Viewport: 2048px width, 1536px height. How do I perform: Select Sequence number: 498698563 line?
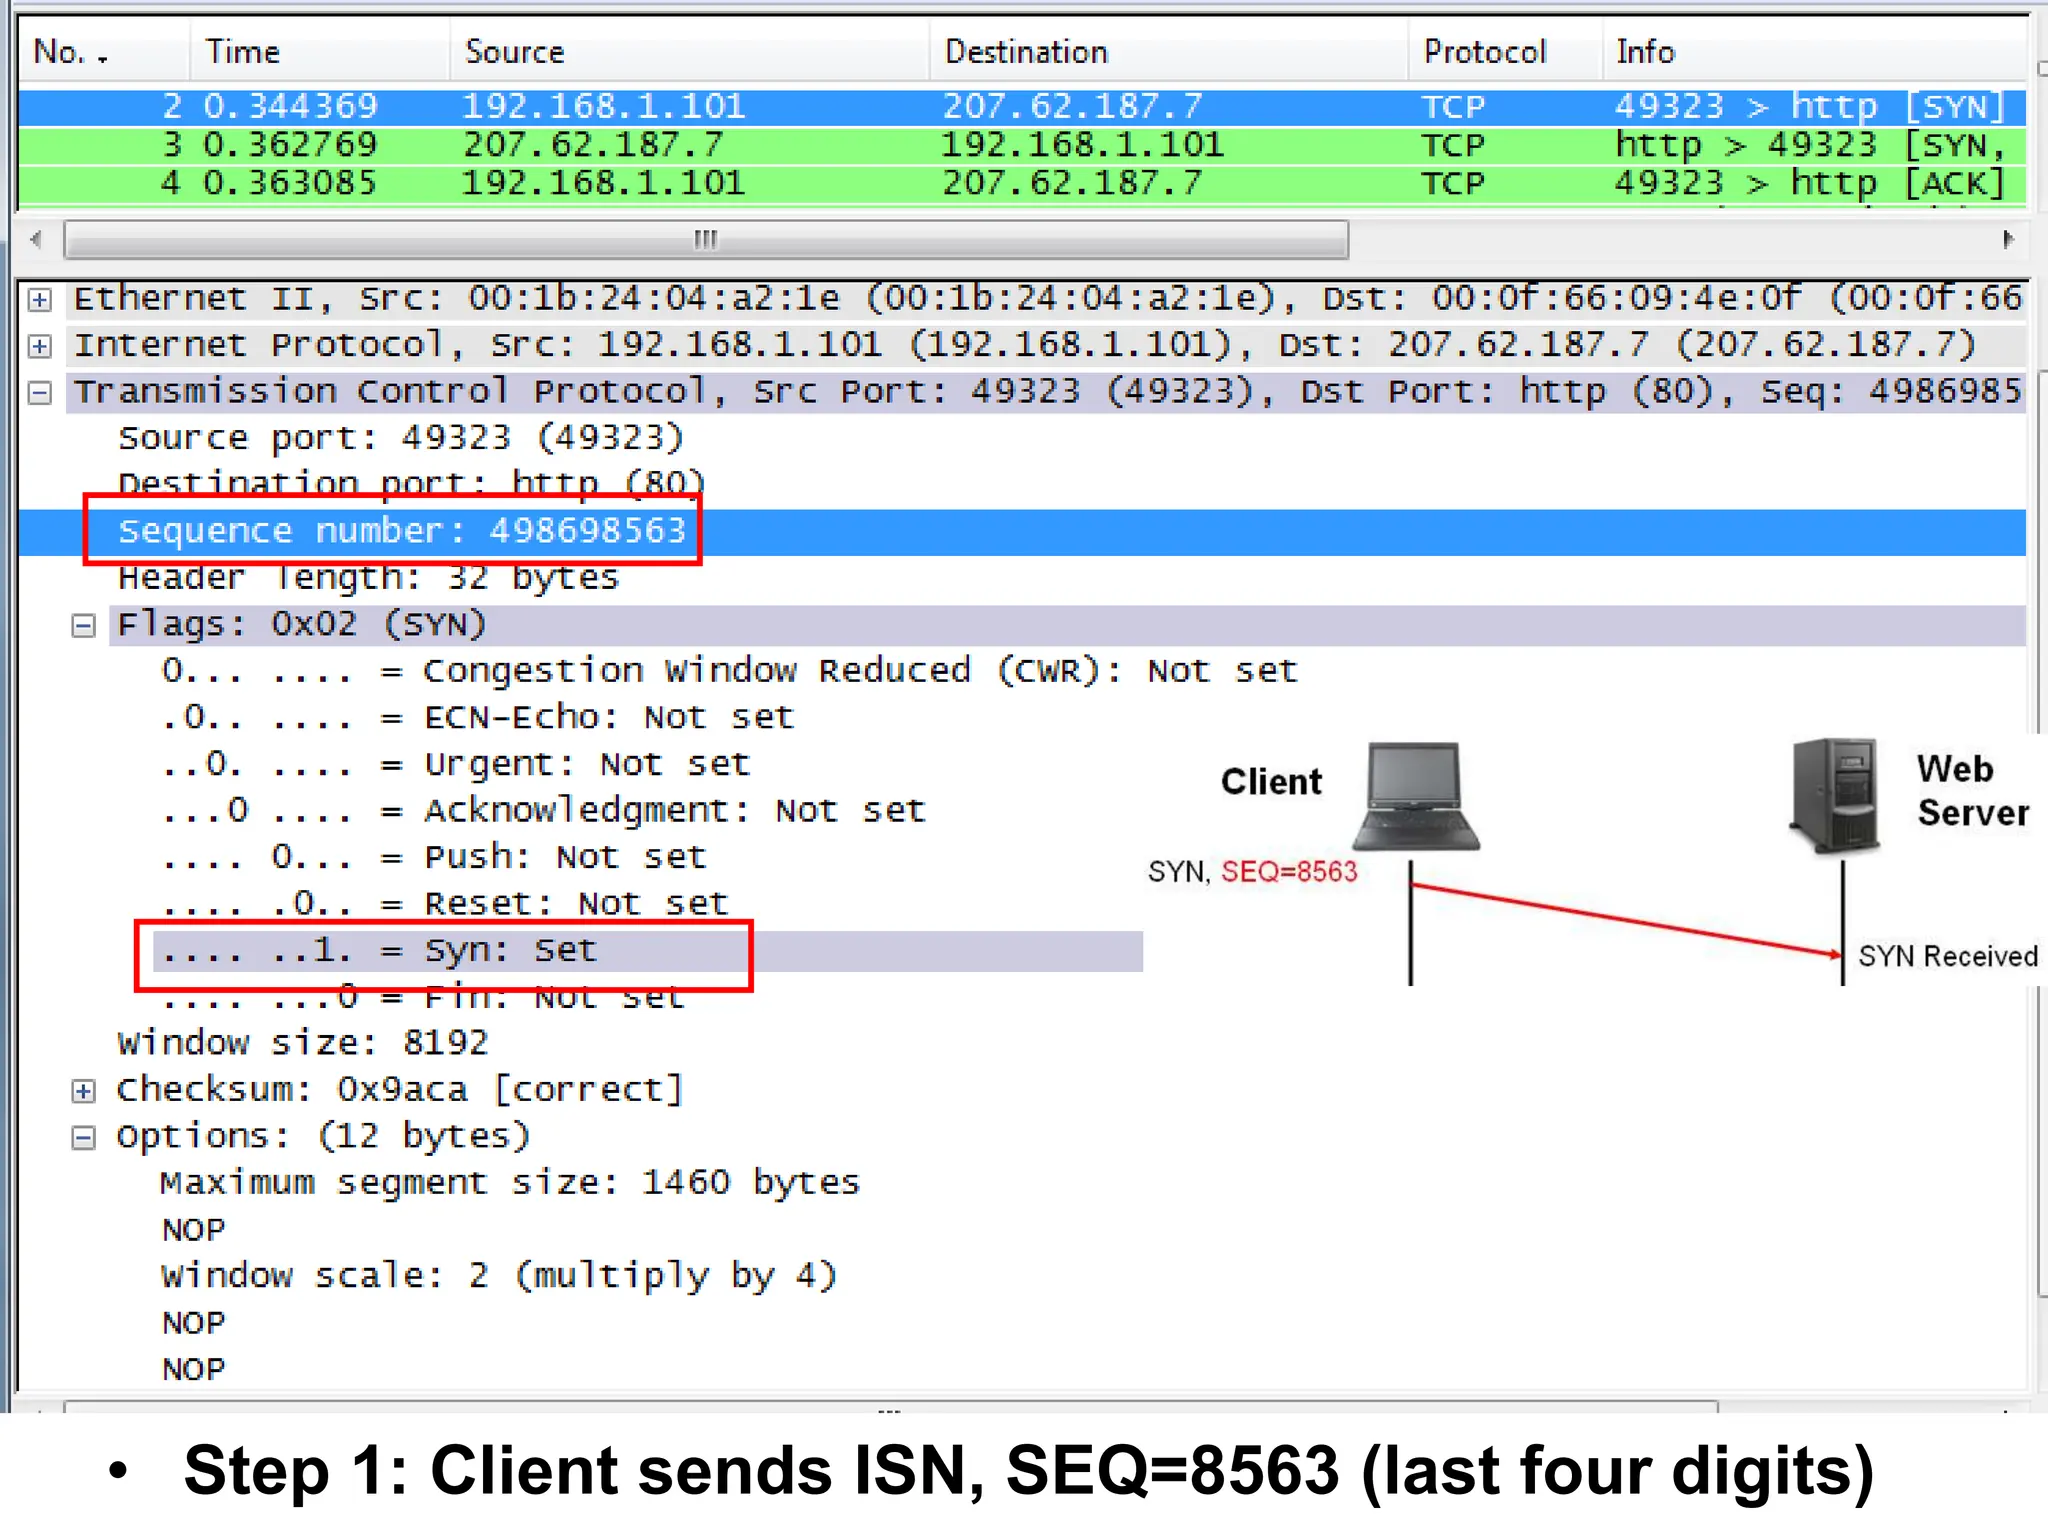(1022, 531)
